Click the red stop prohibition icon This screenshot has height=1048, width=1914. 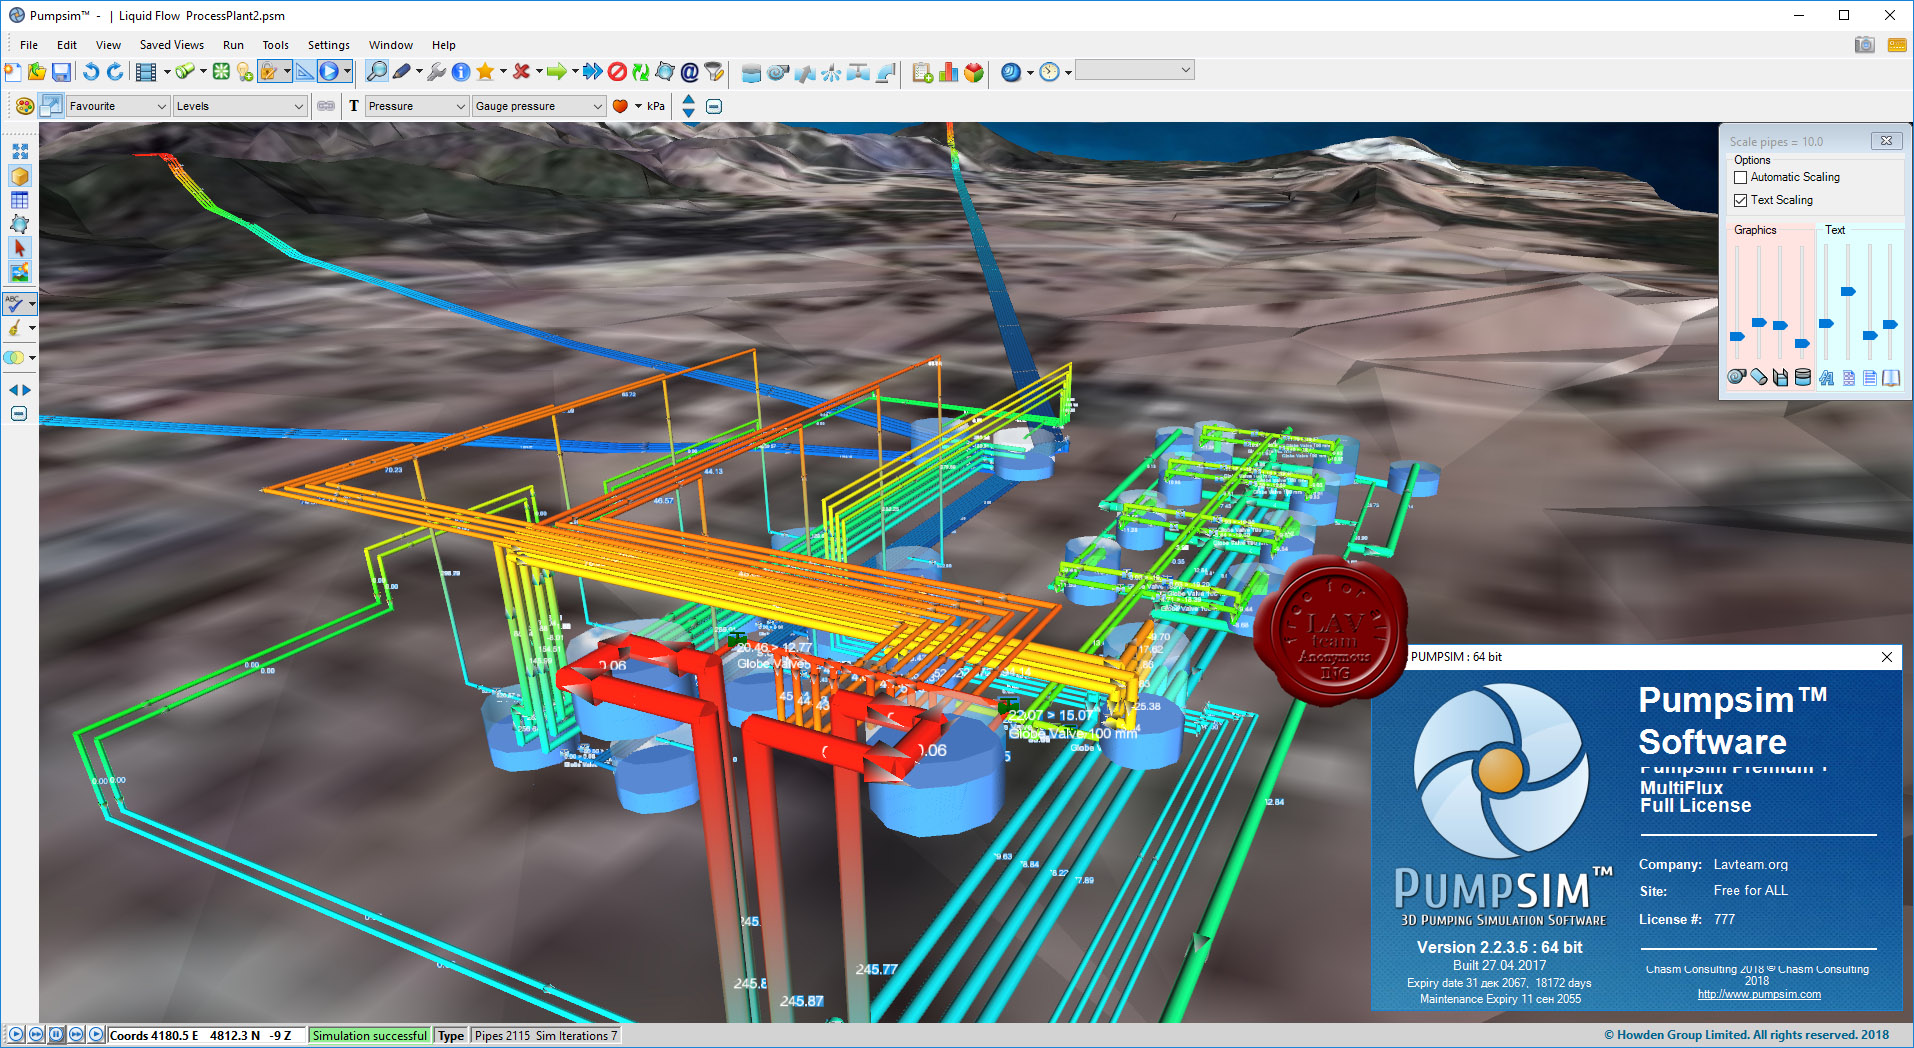pyautogui.click(x=617, y=72)
